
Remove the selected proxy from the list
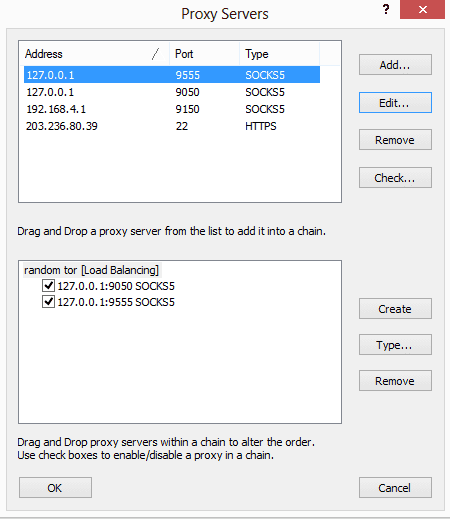[395, 140]
